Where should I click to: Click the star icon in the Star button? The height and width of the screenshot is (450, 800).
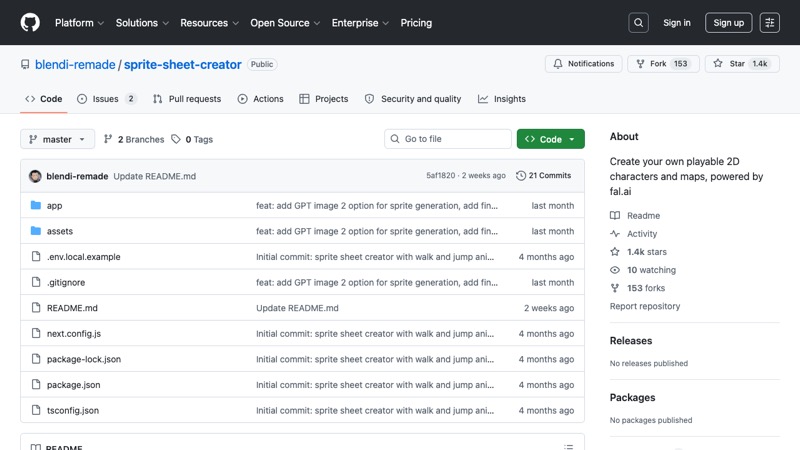[x=718, y=64]
